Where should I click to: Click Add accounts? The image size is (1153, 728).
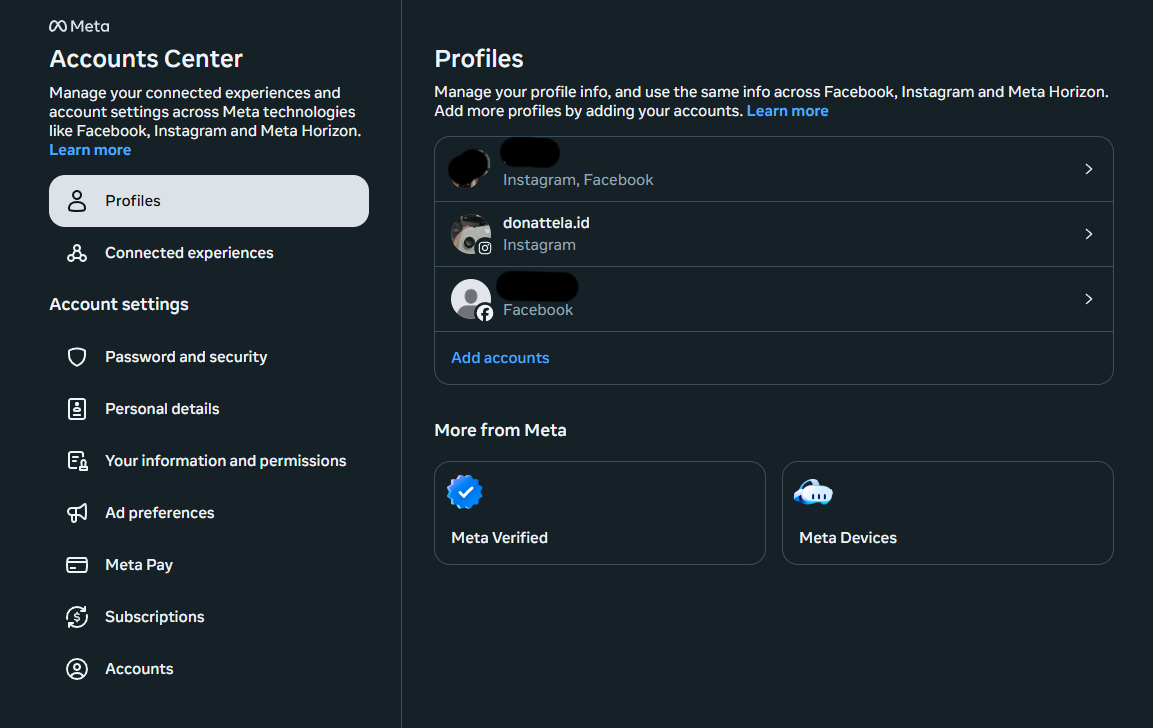500,357
